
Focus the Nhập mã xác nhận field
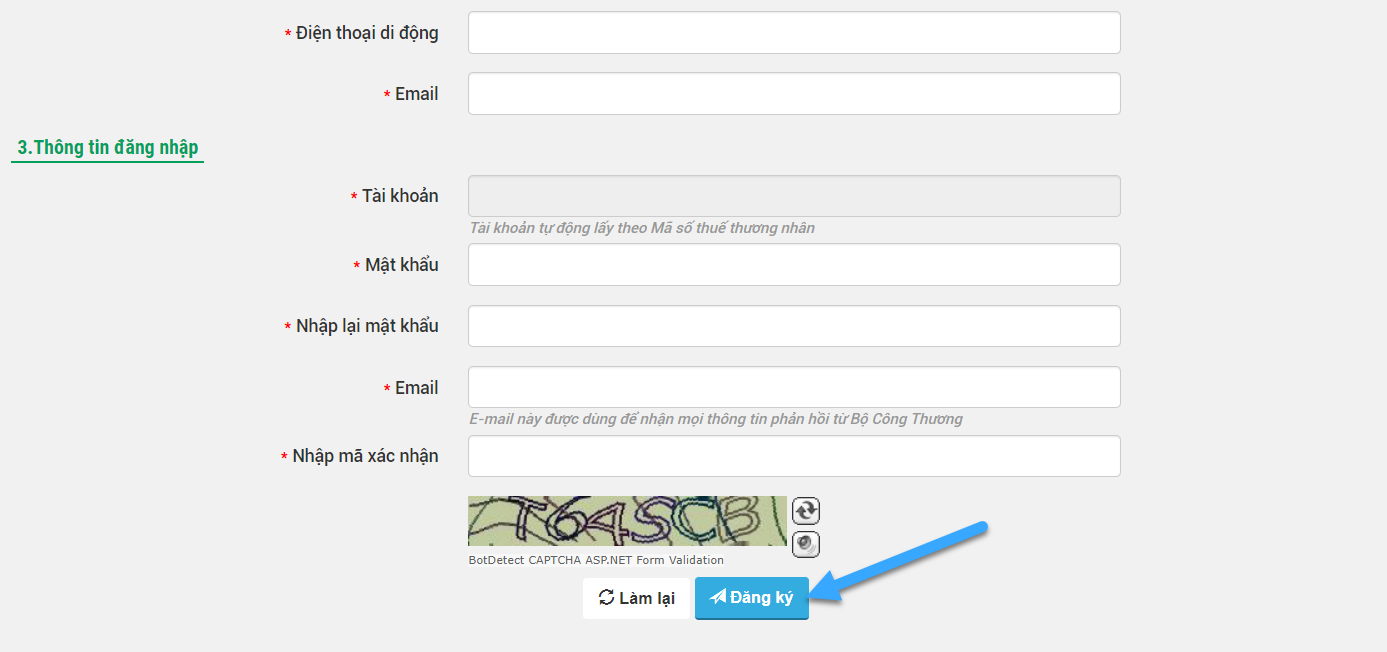coord(794,456)
